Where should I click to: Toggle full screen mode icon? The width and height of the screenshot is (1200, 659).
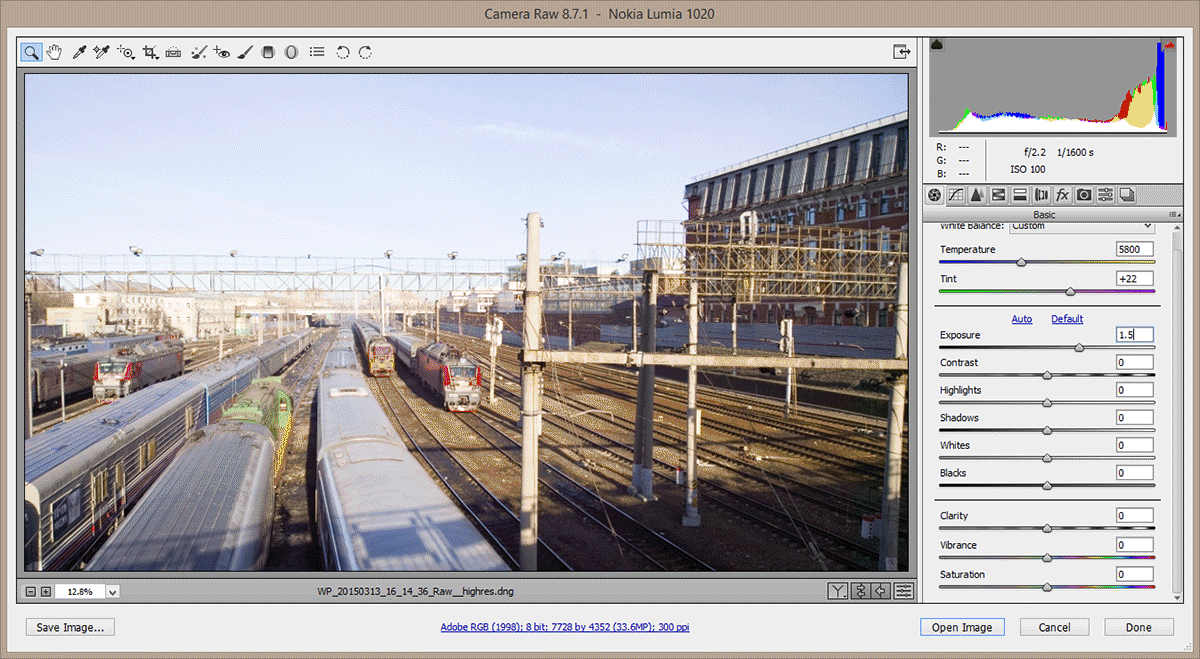(x=901, y=52)
